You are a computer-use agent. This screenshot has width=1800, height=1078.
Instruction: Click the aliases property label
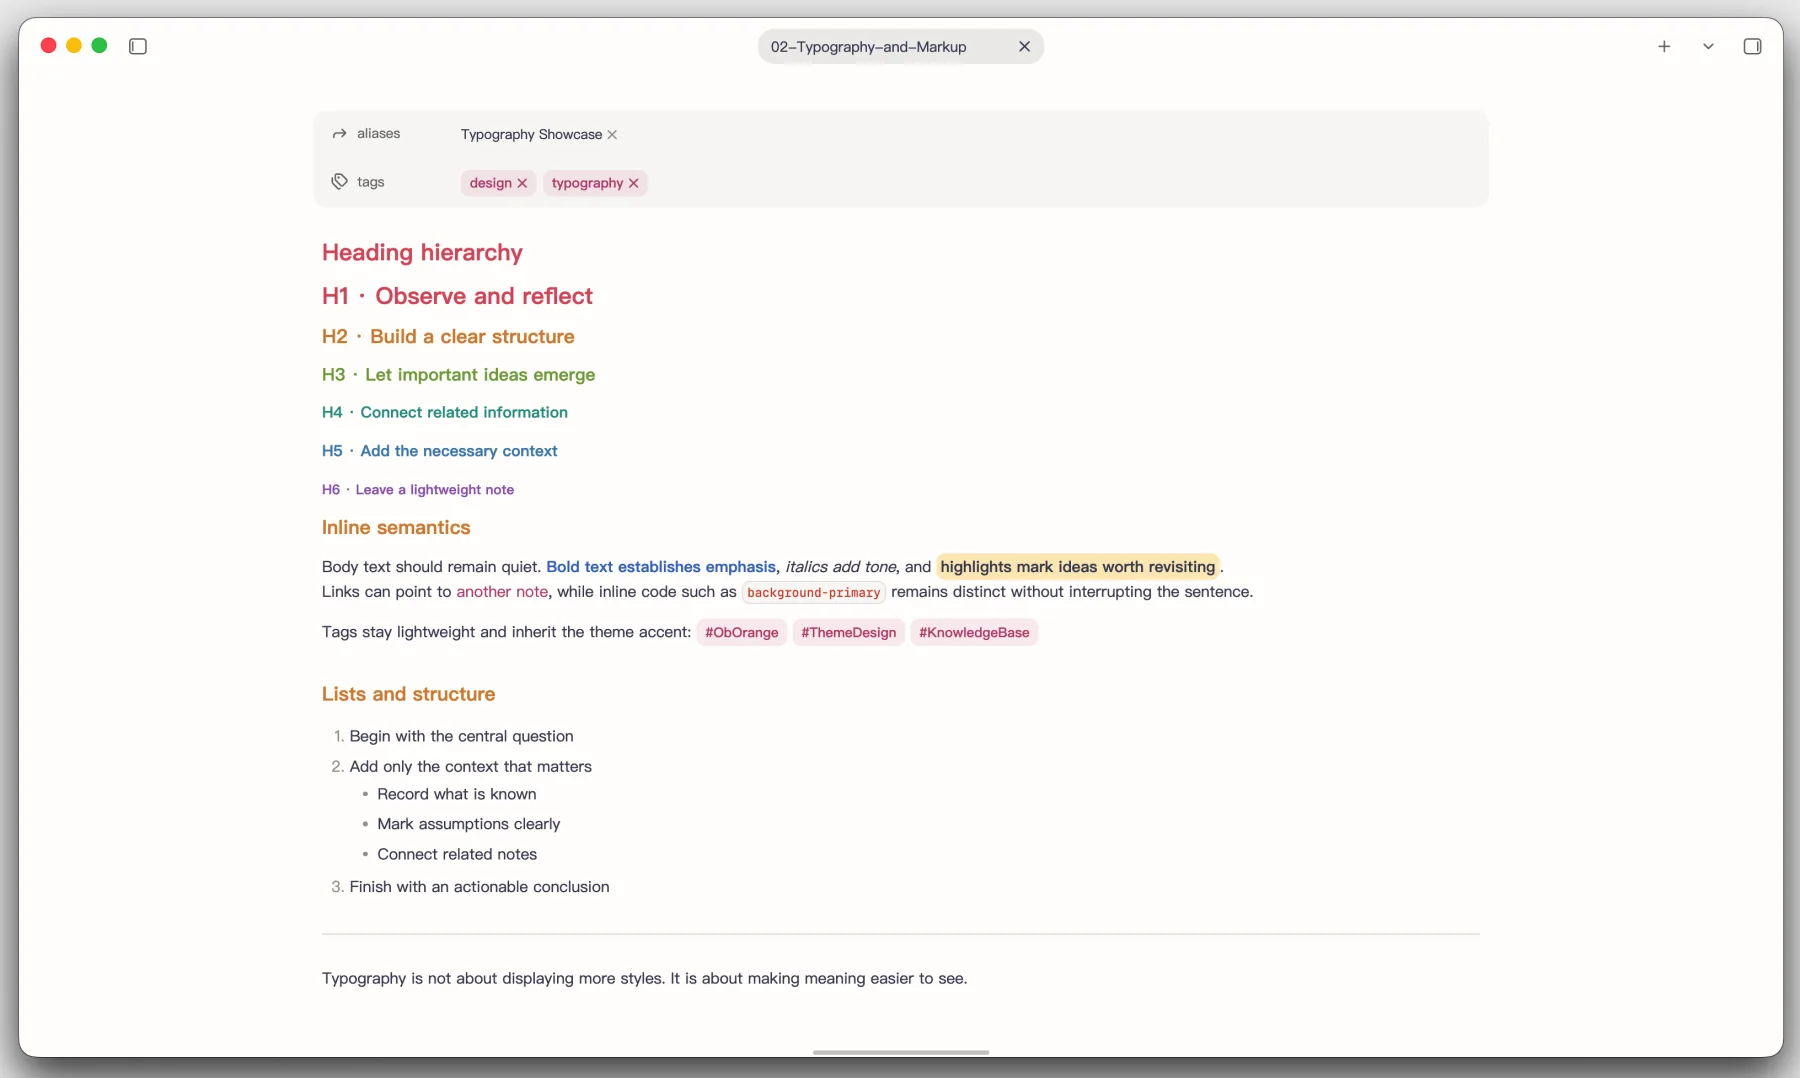tap(378, 134)
